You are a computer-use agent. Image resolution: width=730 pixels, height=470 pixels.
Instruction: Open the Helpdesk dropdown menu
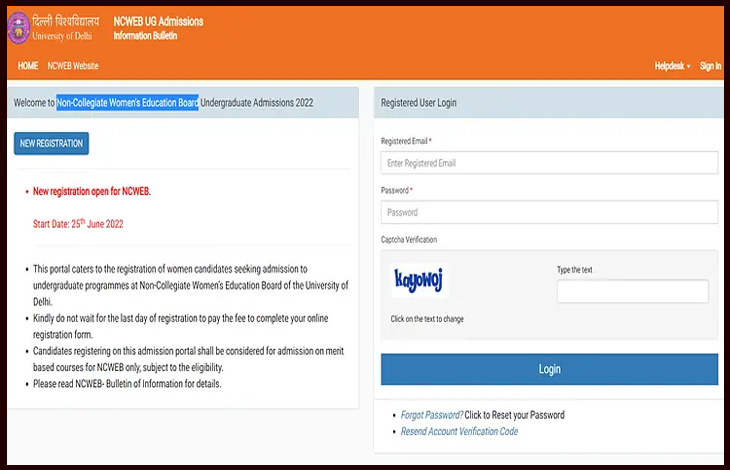click(672, 66)
